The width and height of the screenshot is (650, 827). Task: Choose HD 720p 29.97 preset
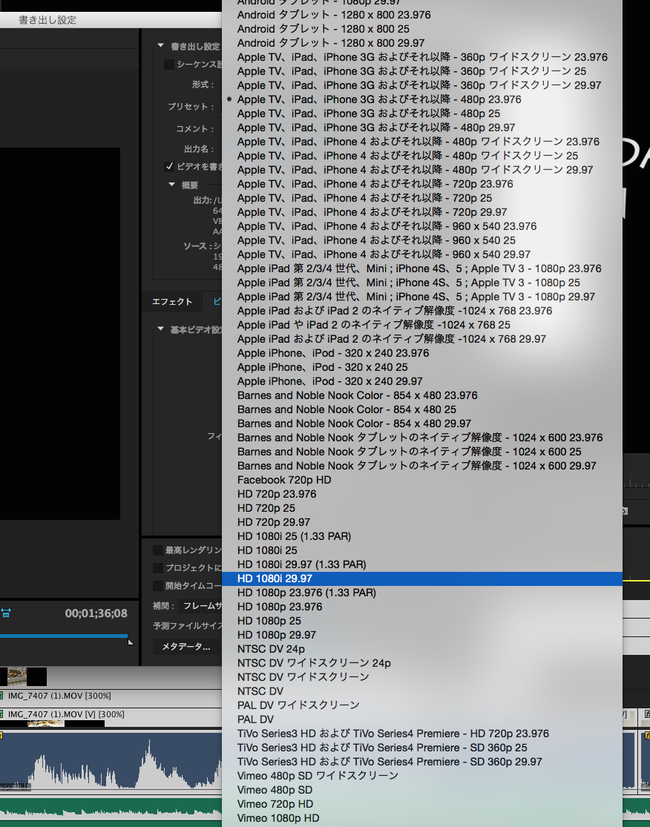tap(422, 522)
